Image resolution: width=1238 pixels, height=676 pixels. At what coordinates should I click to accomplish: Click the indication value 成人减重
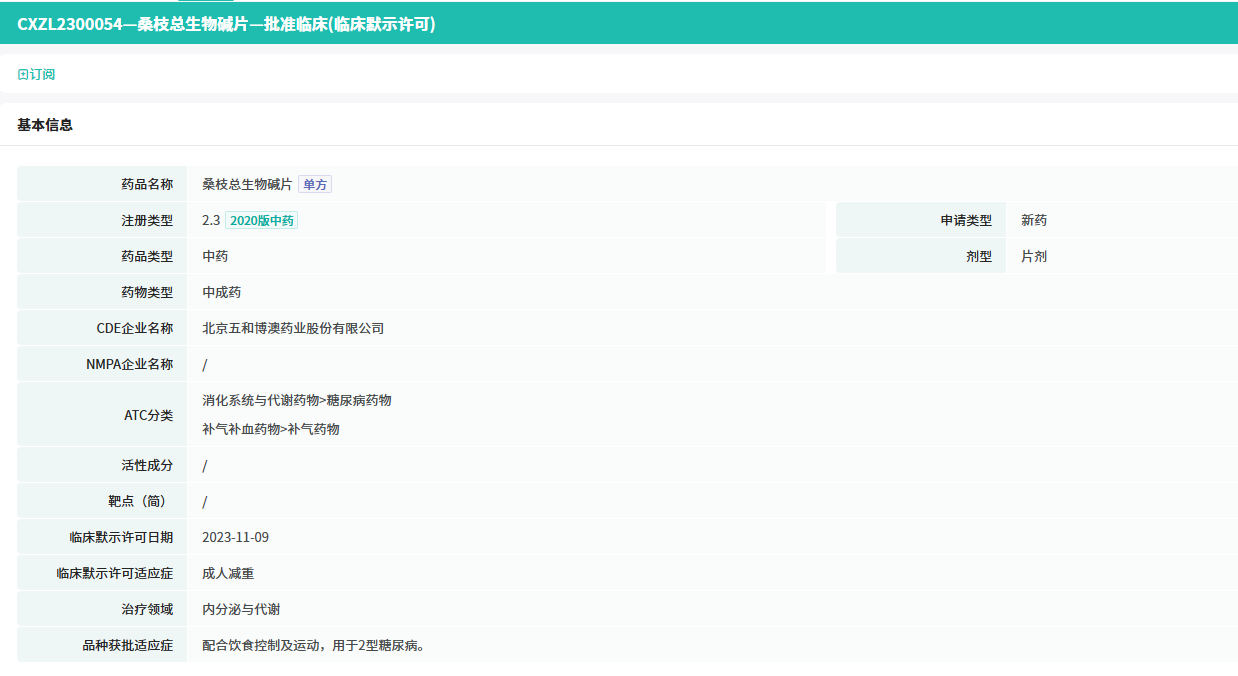point(228,573)
